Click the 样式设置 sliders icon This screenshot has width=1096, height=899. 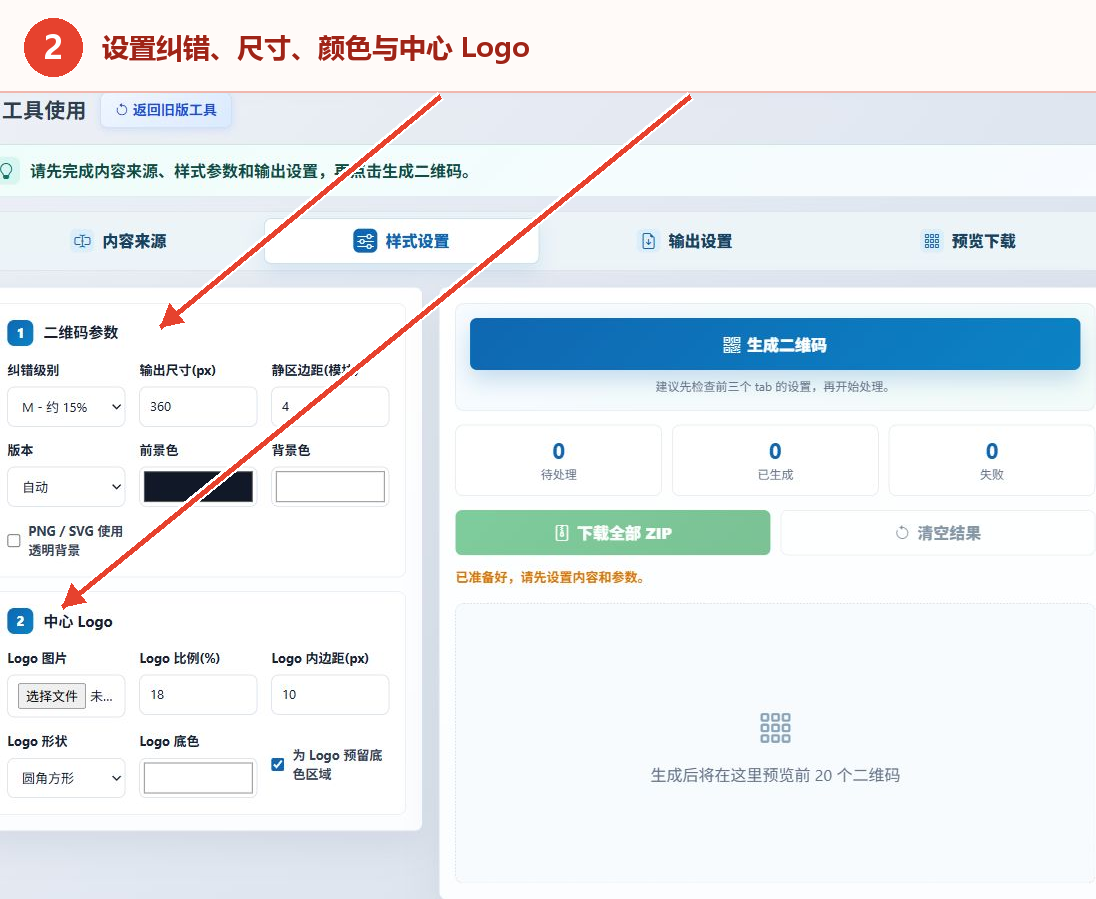click(365, 241)
